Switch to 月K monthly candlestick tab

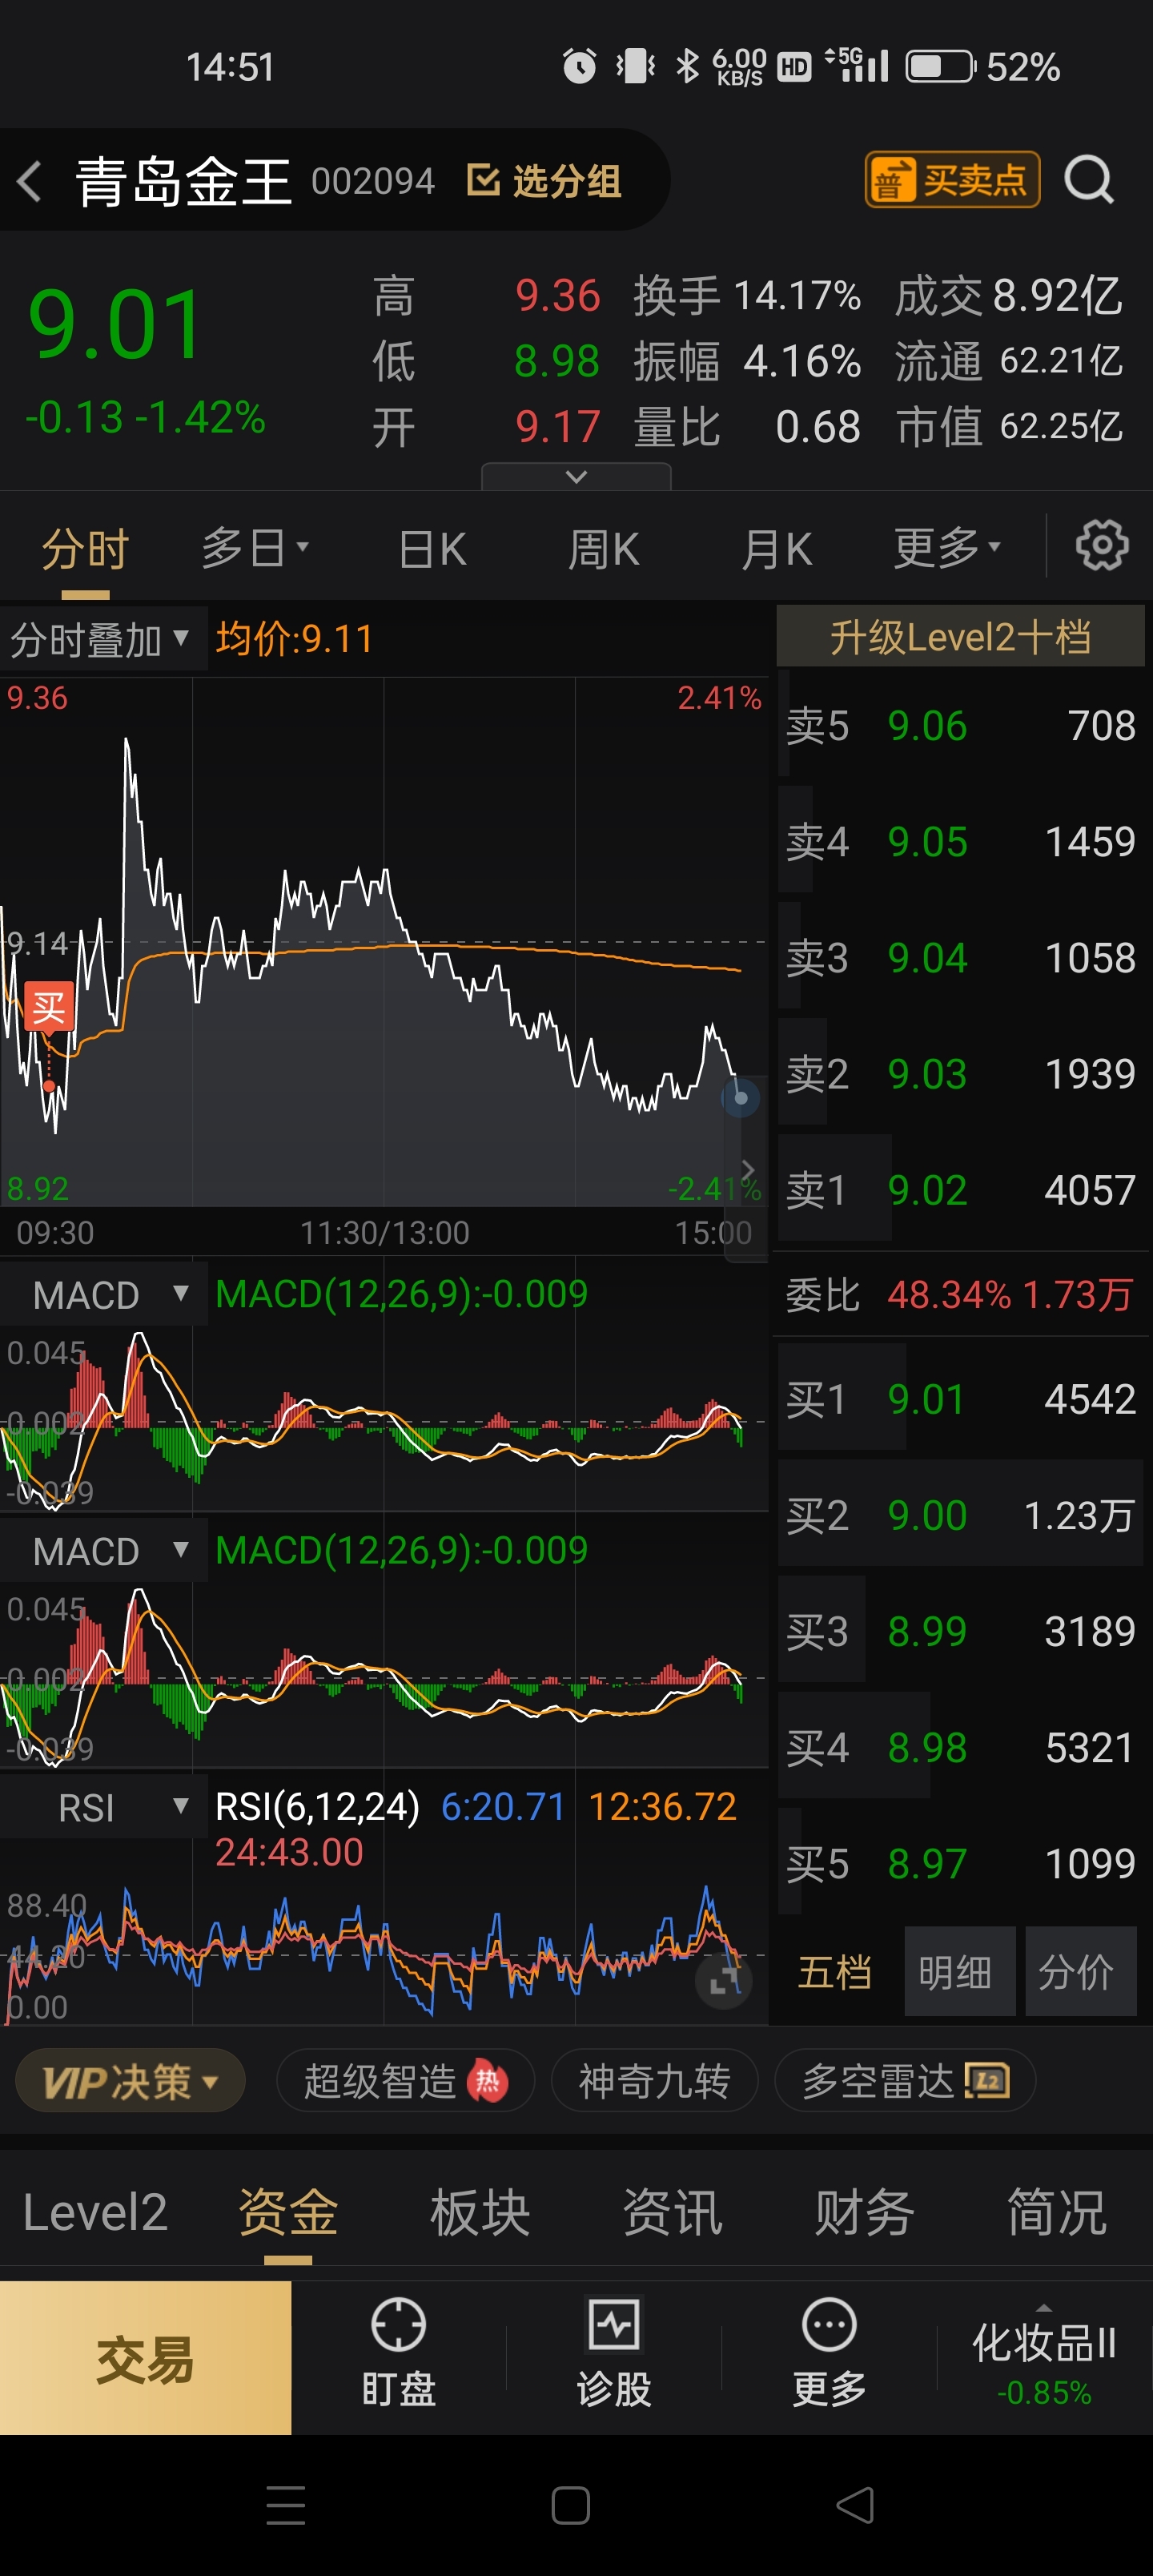(776, 548)
